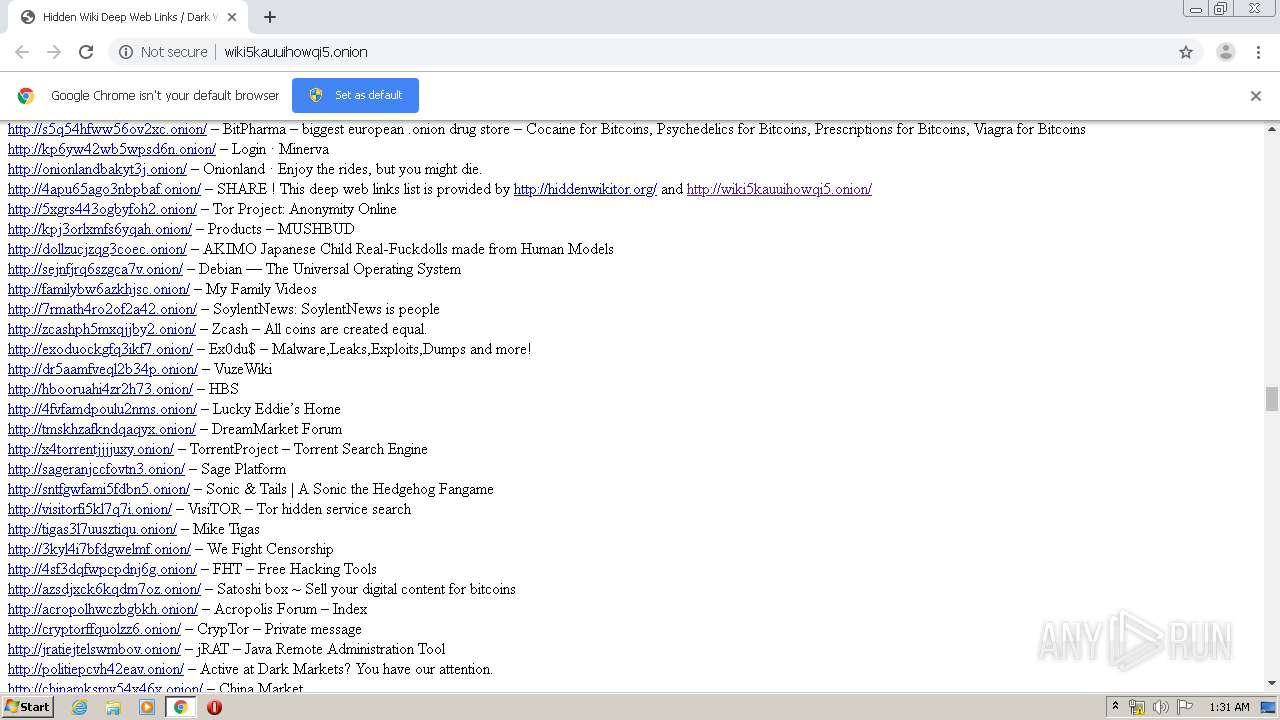Click the Chrome icon in the taskbar
This screenshot has height=720, width=1280.
pyautogui.click(x=180, y=707)
